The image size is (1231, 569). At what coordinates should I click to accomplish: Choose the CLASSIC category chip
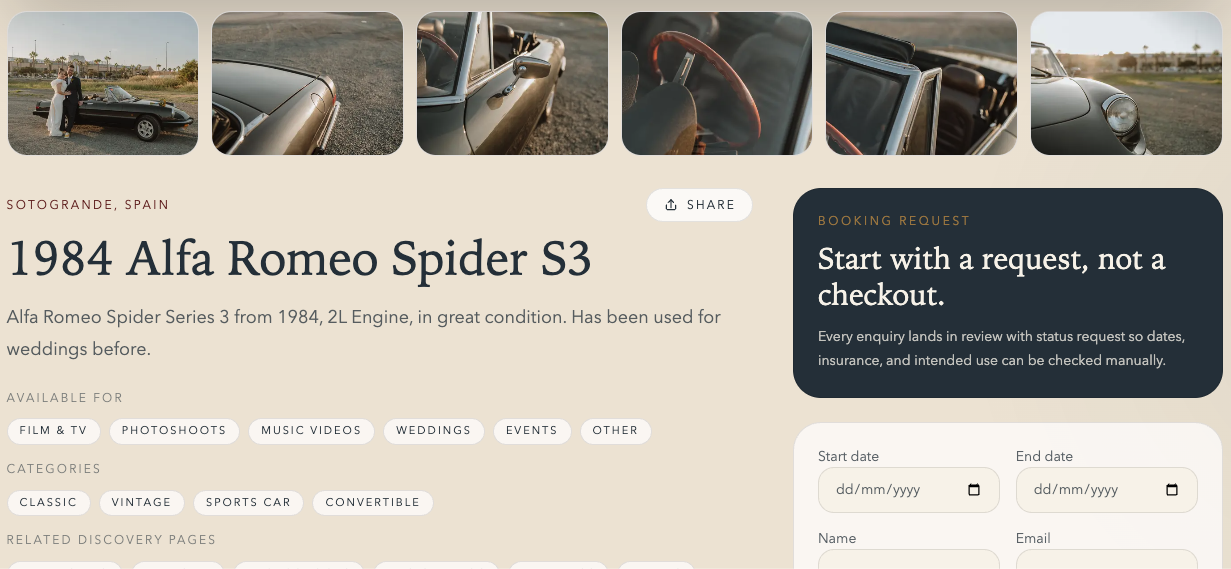[48, 502]
